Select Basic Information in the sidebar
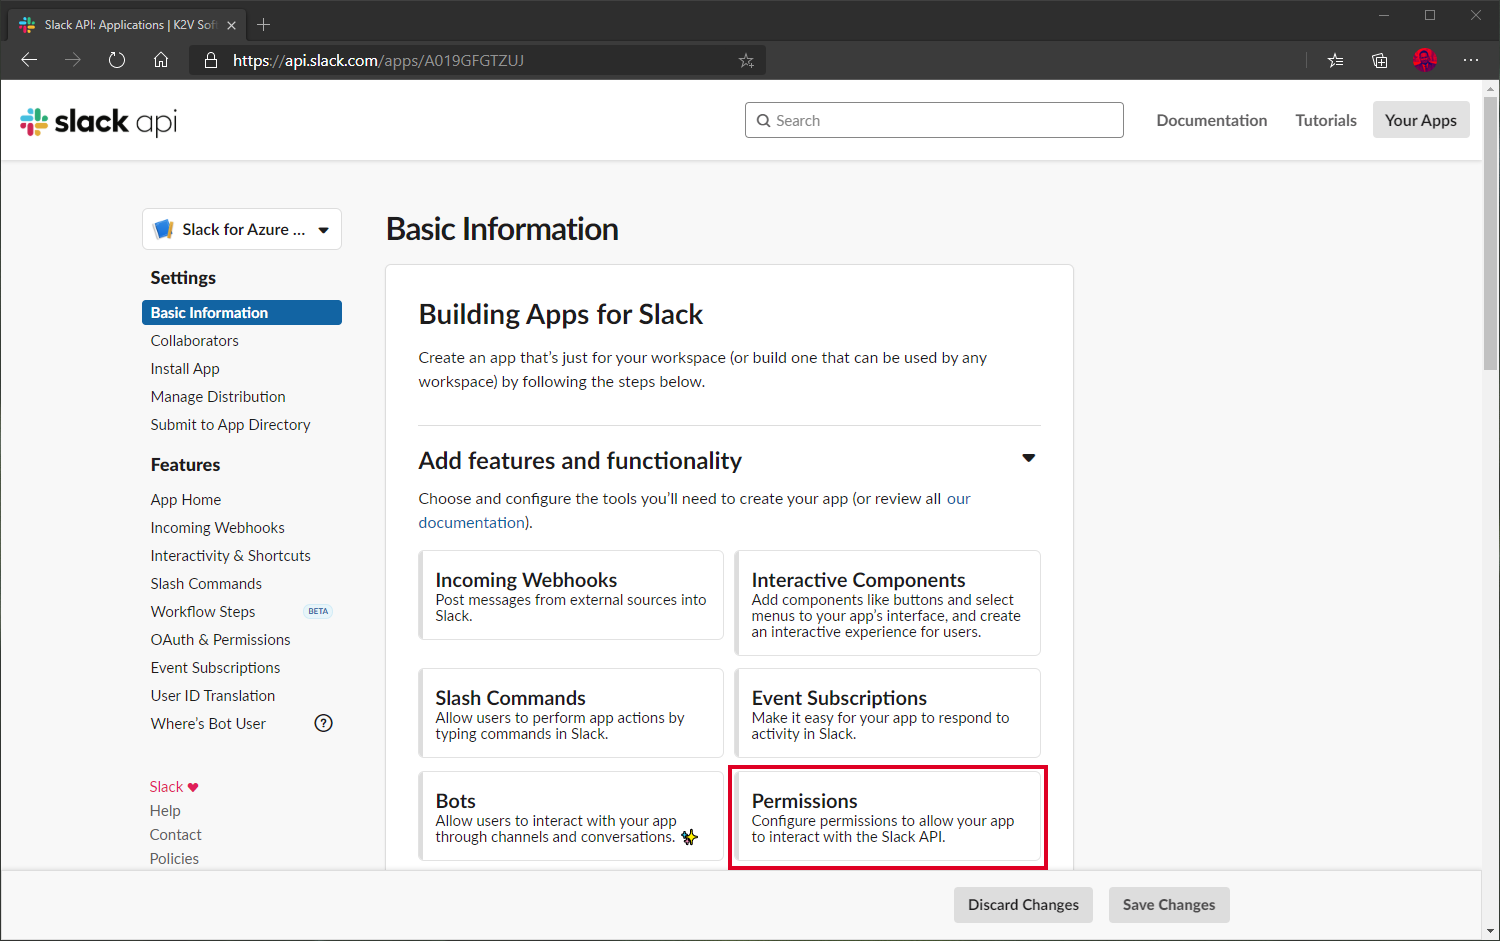This screenshot has width=1500, height=941. 242,313
